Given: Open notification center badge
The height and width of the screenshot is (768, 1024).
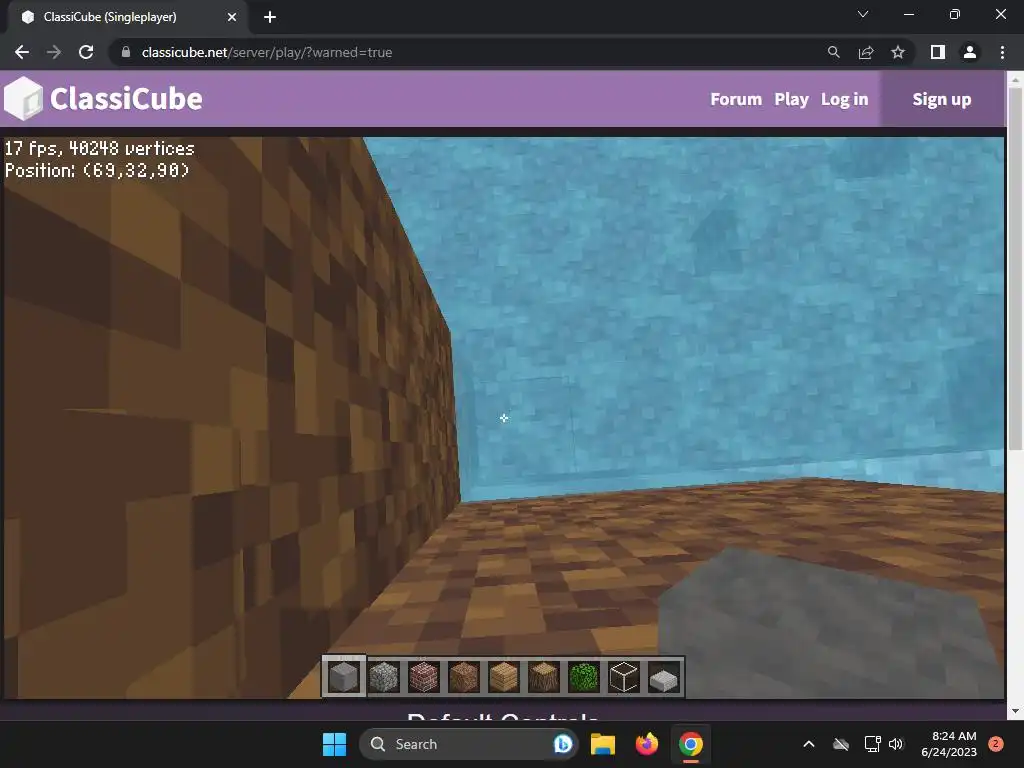Looking at the screenshot, I should pyautogui.click(x=996, y=744).
